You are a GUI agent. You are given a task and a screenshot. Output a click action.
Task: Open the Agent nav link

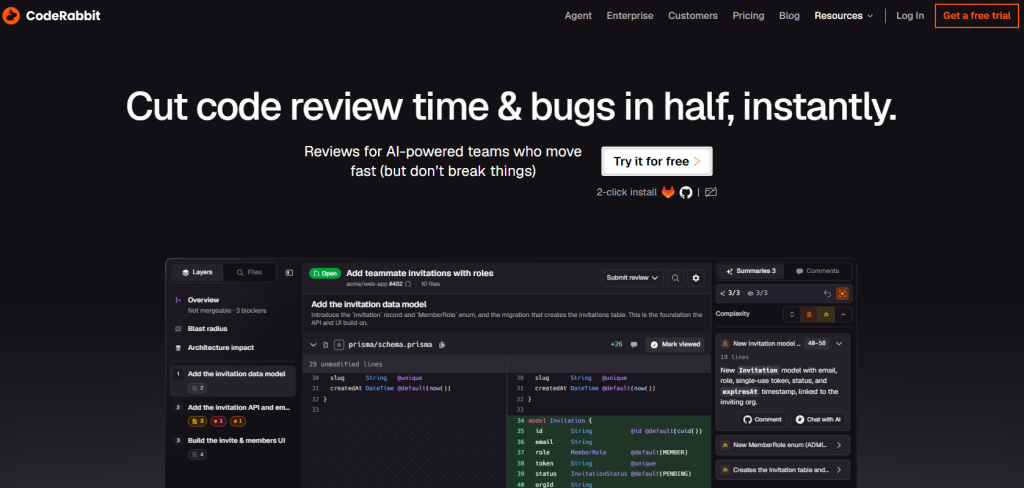coord(578,16)
